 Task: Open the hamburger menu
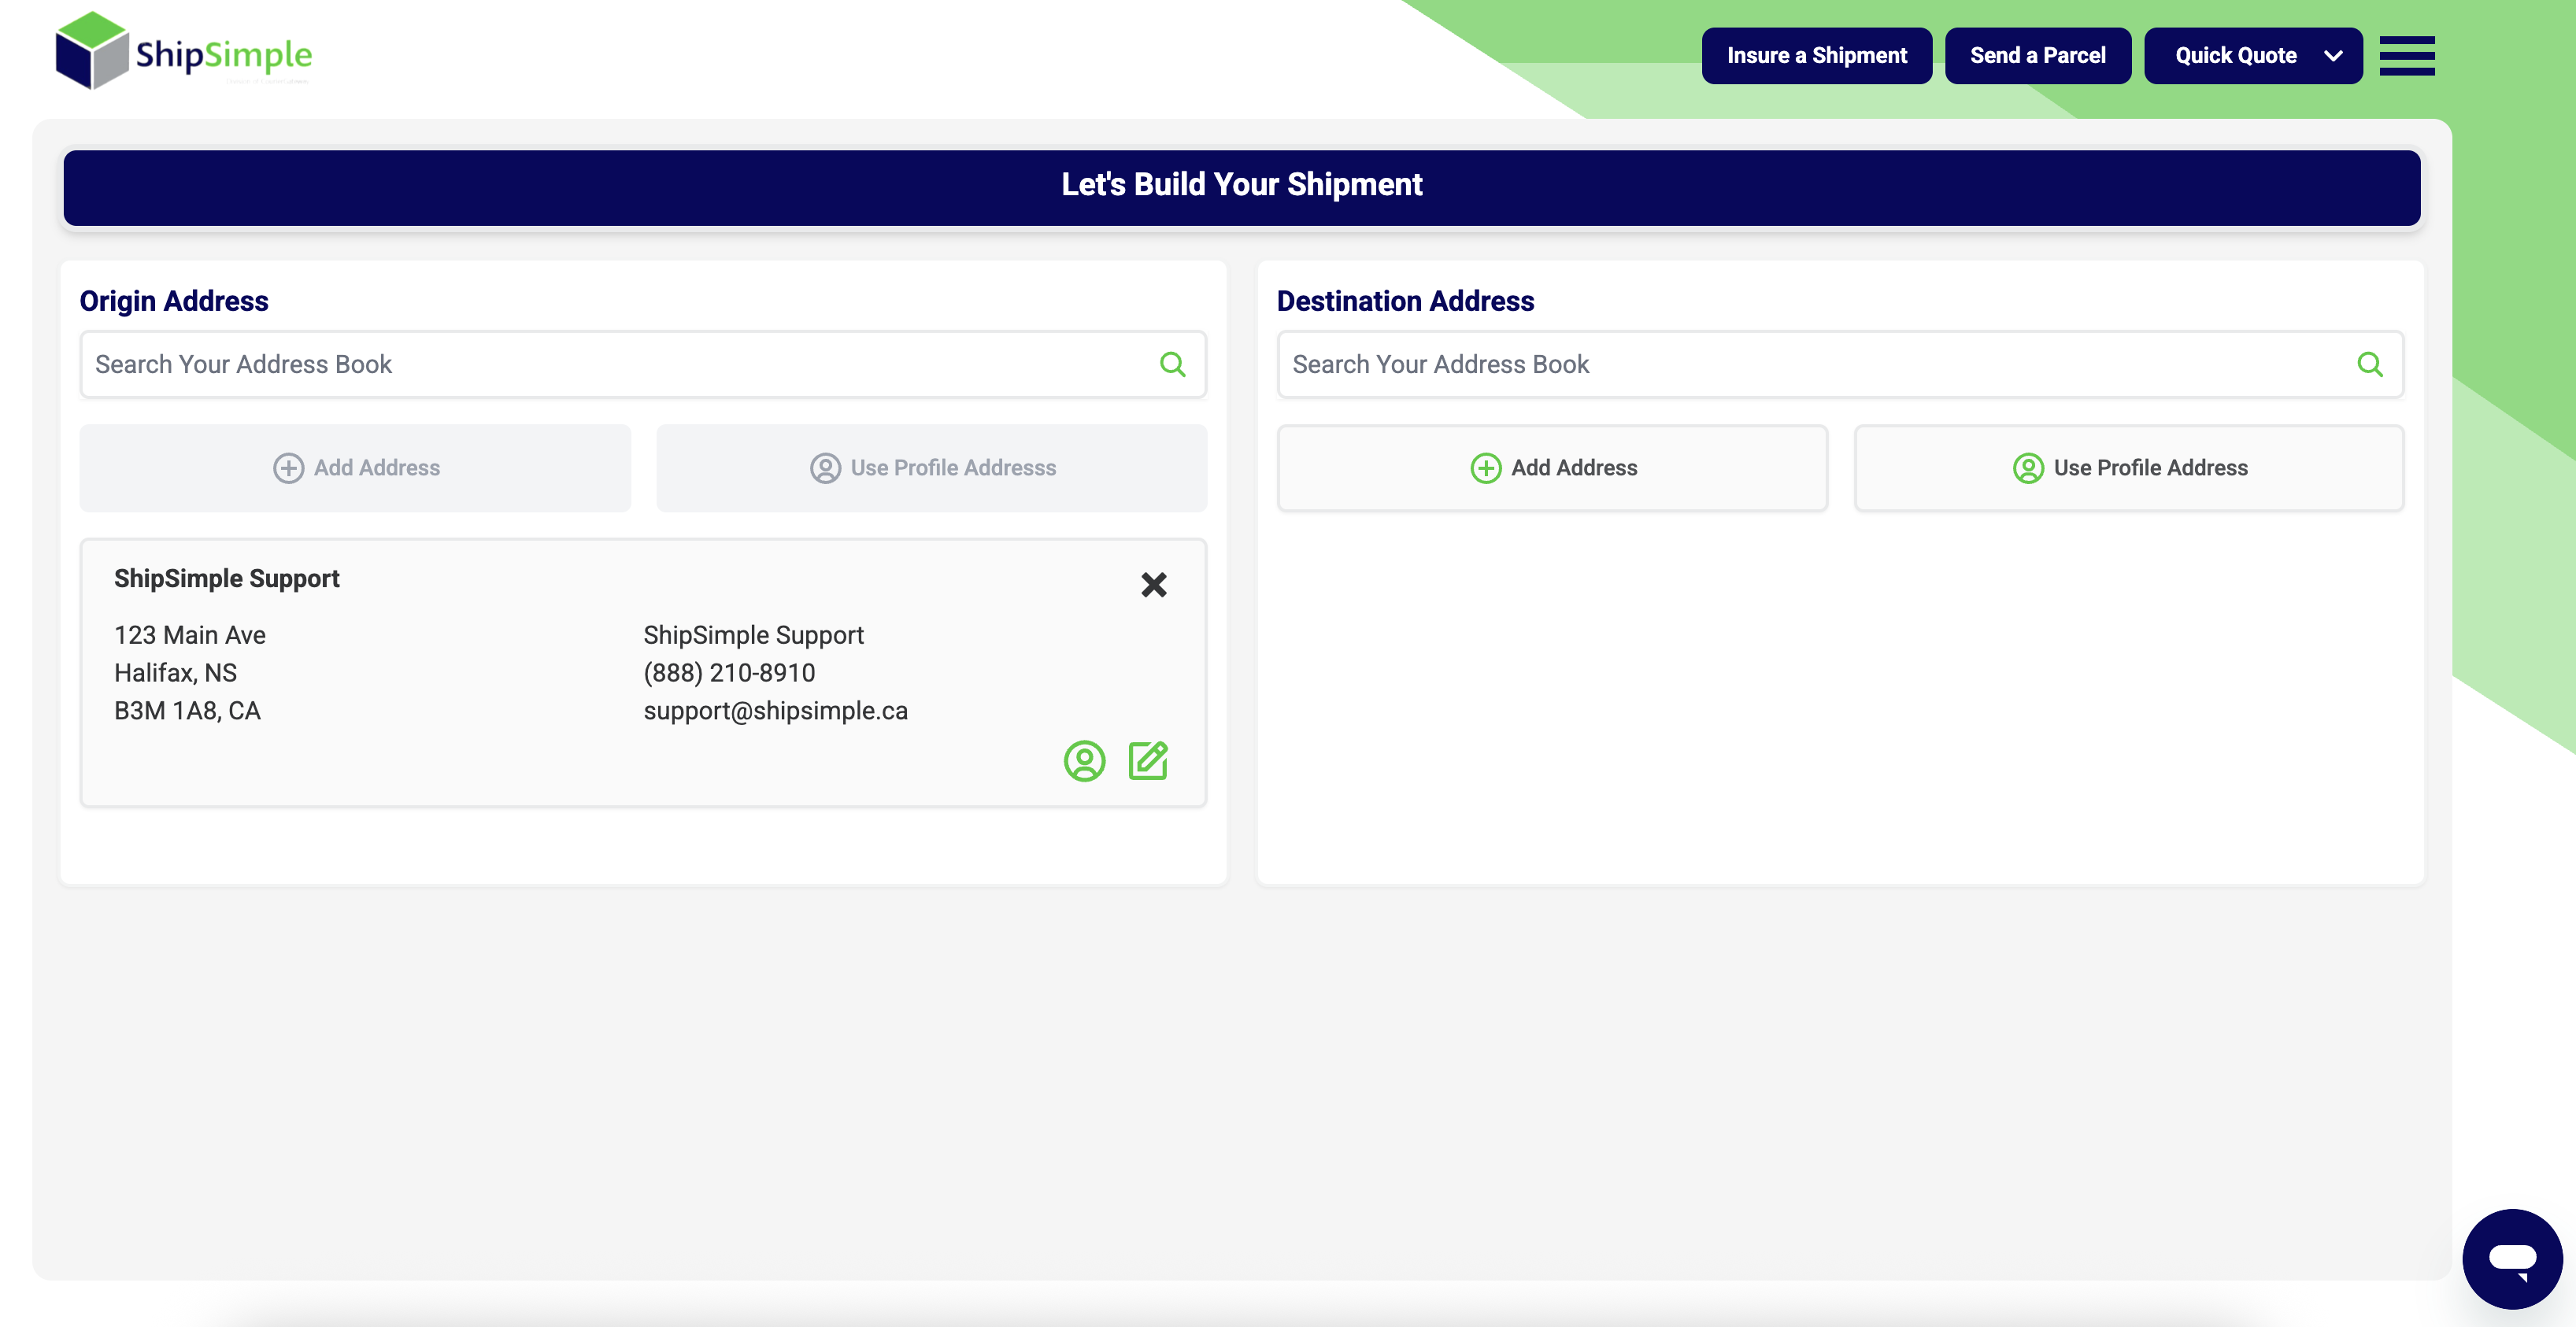pos(2406,56)
